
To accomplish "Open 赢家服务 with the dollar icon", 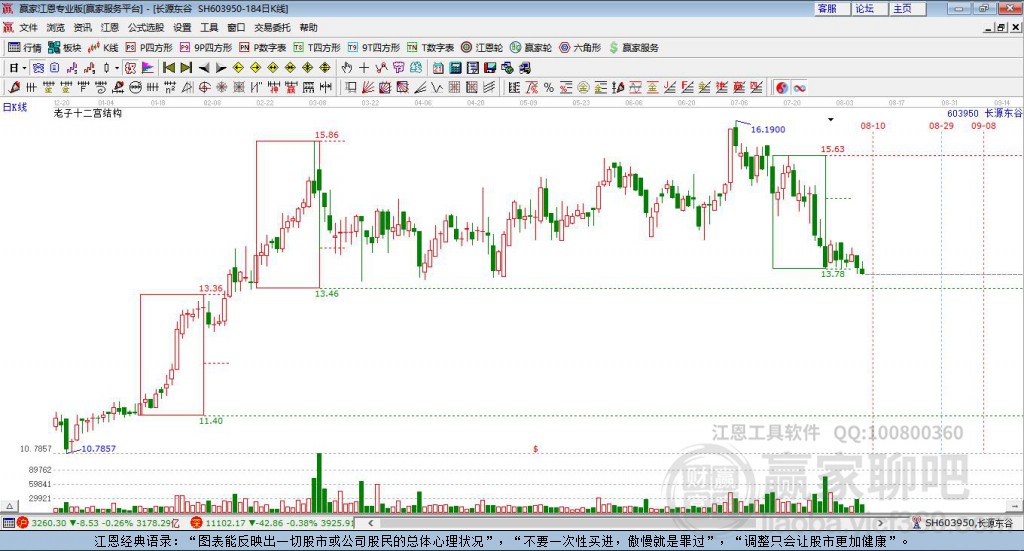I will click(x=634, y=48).
